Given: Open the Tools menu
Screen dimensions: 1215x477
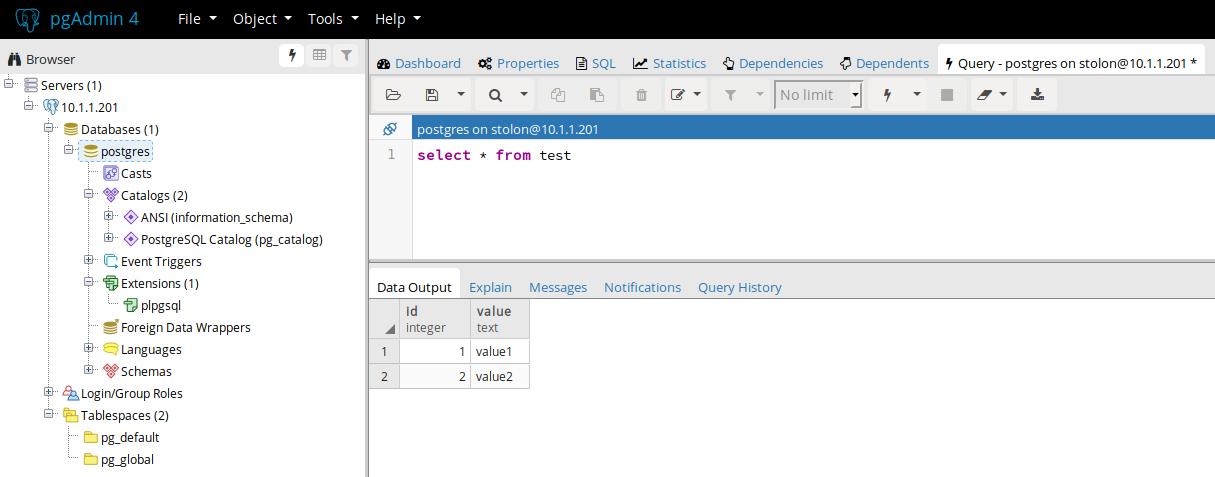Looking at the screenshot, I should tap(331, 19).
